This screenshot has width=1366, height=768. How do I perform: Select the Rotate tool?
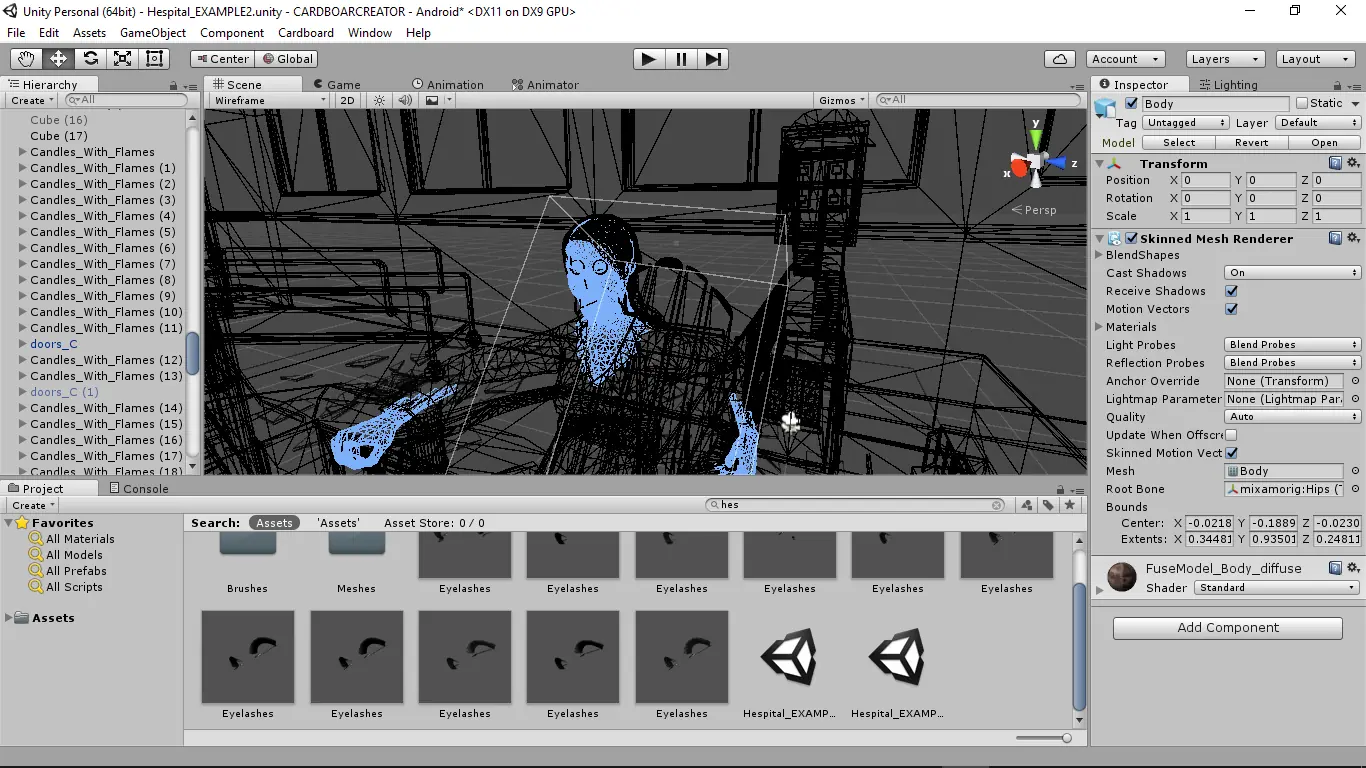pyautogui.click(x=91, y=59)
